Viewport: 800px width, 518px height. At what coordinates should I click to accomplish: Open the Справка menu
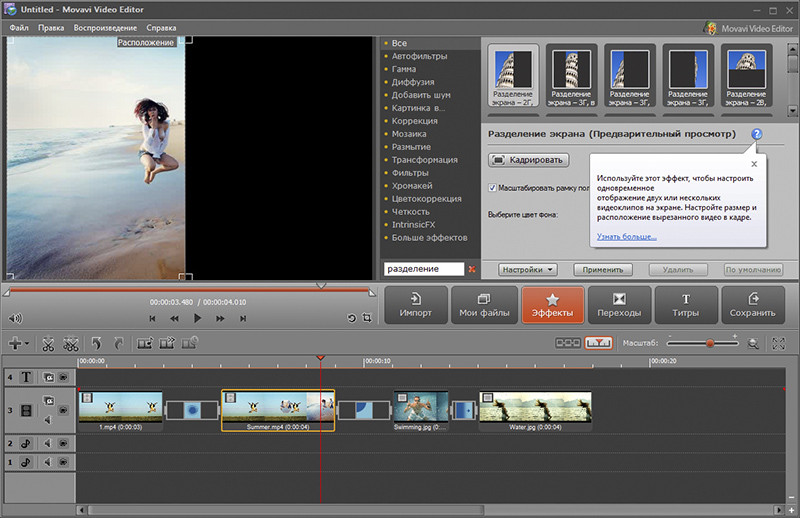pyautogui.click(x=161, y=28)
